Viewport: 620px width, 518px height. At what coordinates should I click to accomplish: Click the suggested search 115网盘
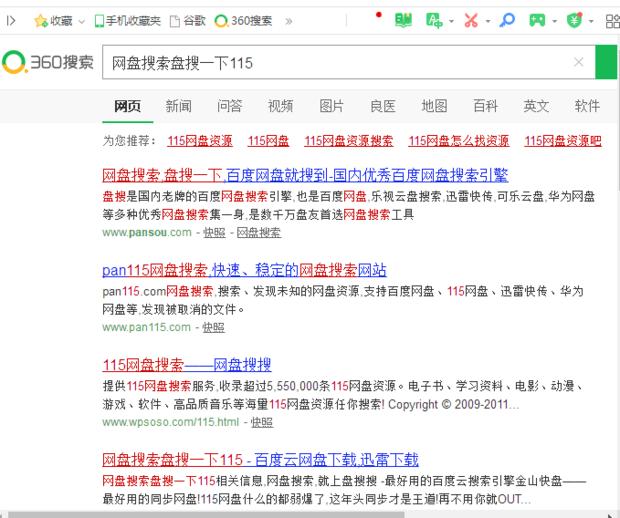click(x=268, y=141)
